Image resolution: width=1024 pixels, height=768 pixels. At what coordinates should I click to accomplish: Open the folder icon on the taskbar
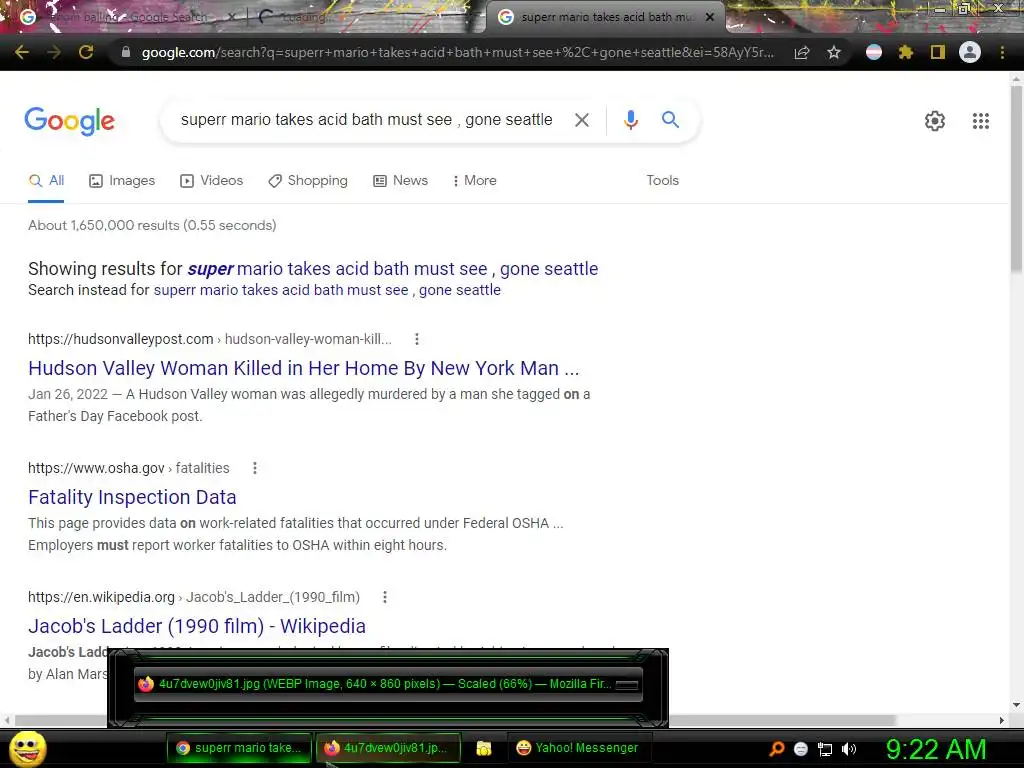(484, 748)
